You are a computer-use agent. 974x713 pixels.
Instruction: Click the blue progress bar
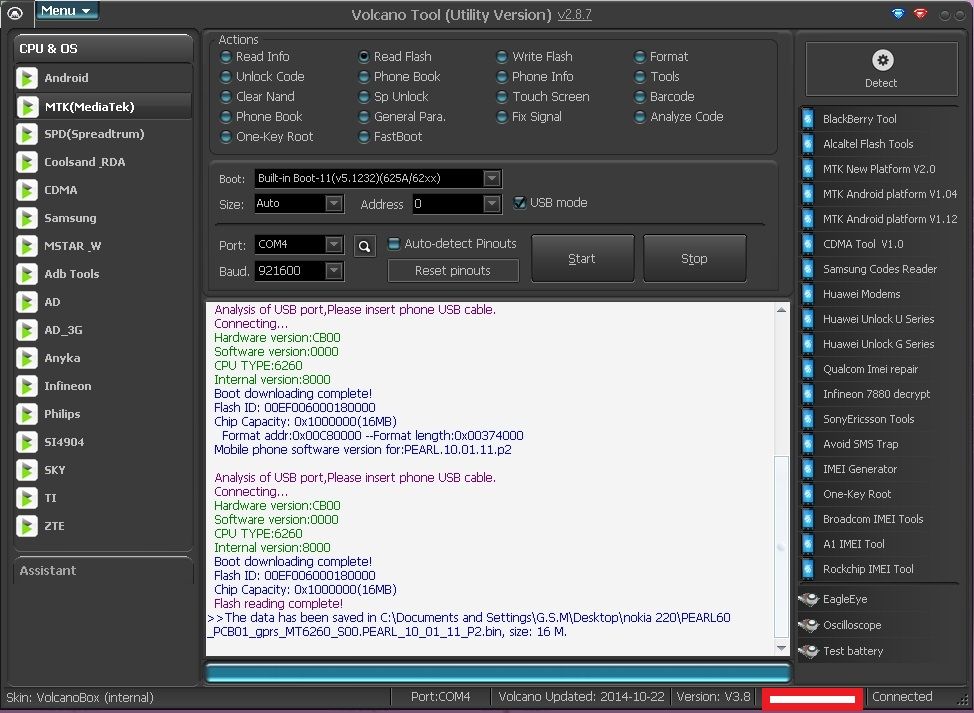click(497, 673)
